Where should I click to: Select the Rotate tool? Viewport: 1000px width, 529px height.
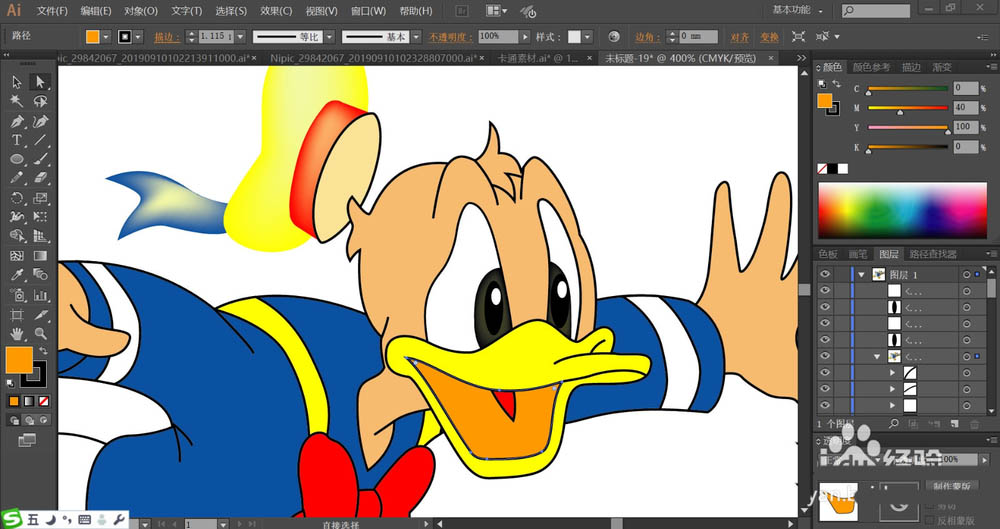pyautogui.click(x=17, y=198)
